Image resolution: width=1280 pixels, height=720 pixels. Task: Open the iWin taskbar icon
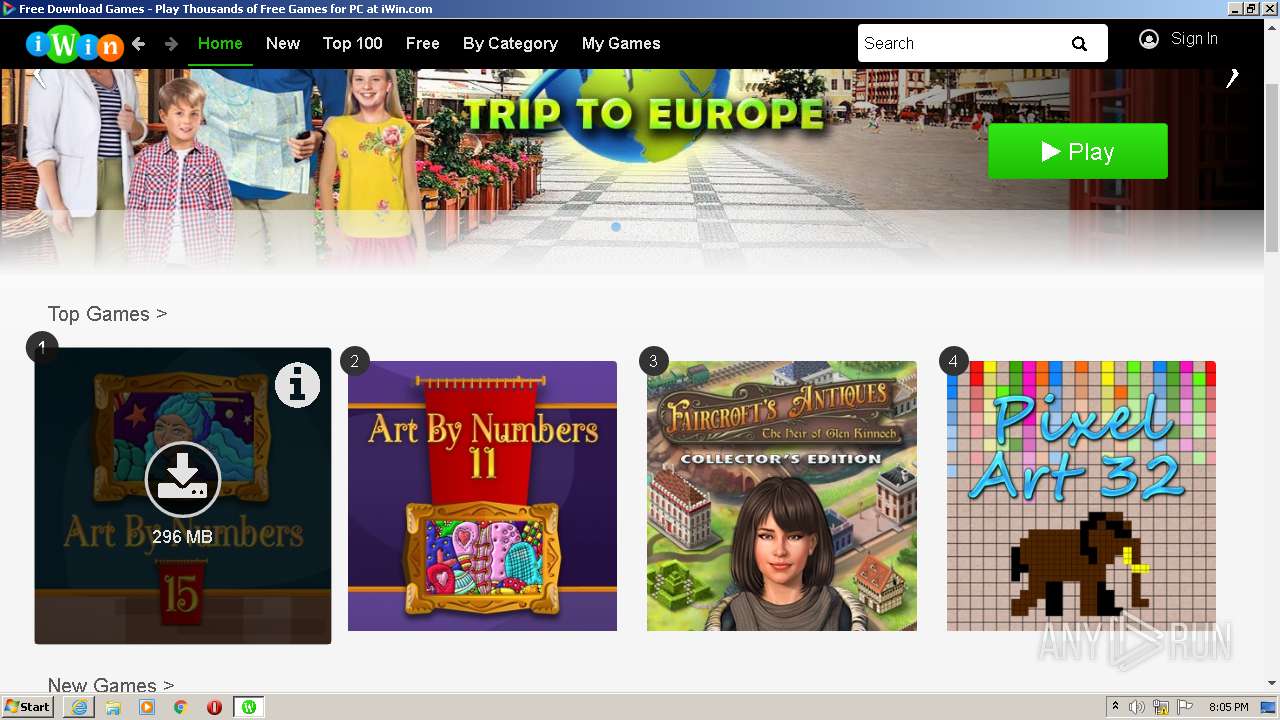pyautogui.click(x=248, y=707)
